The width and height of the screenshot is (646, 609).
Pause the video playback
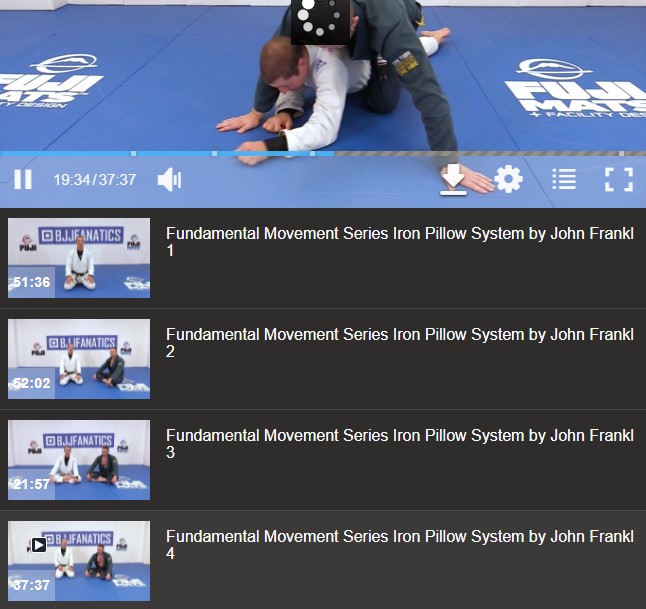click(x=23, y=180)
